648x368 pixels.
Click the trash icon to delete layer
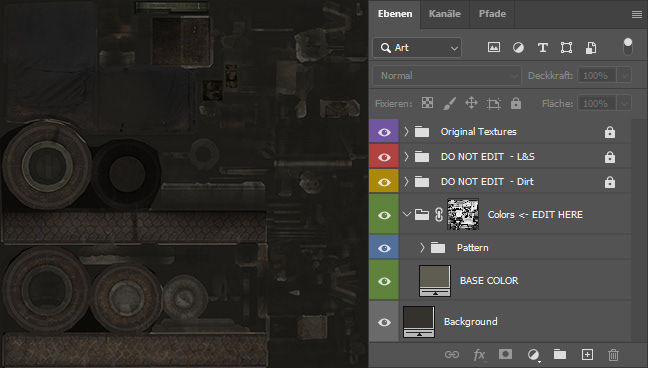613,355
